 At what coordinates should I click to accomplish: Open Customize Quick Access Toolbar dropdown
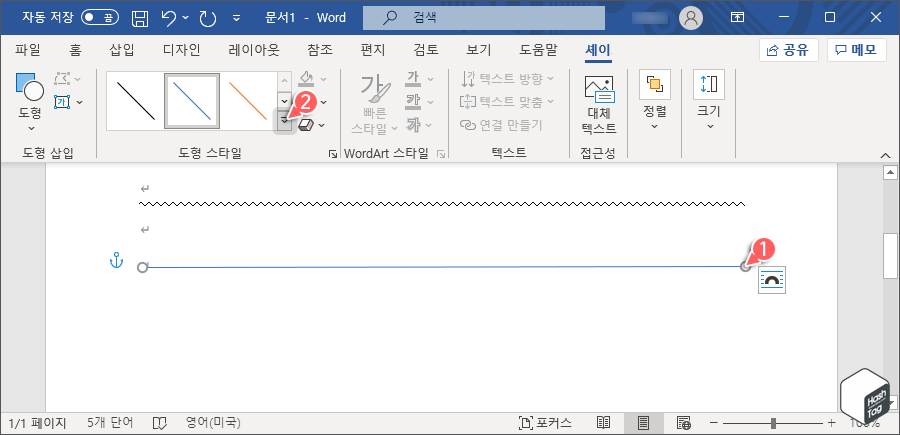tap(236, 18)
